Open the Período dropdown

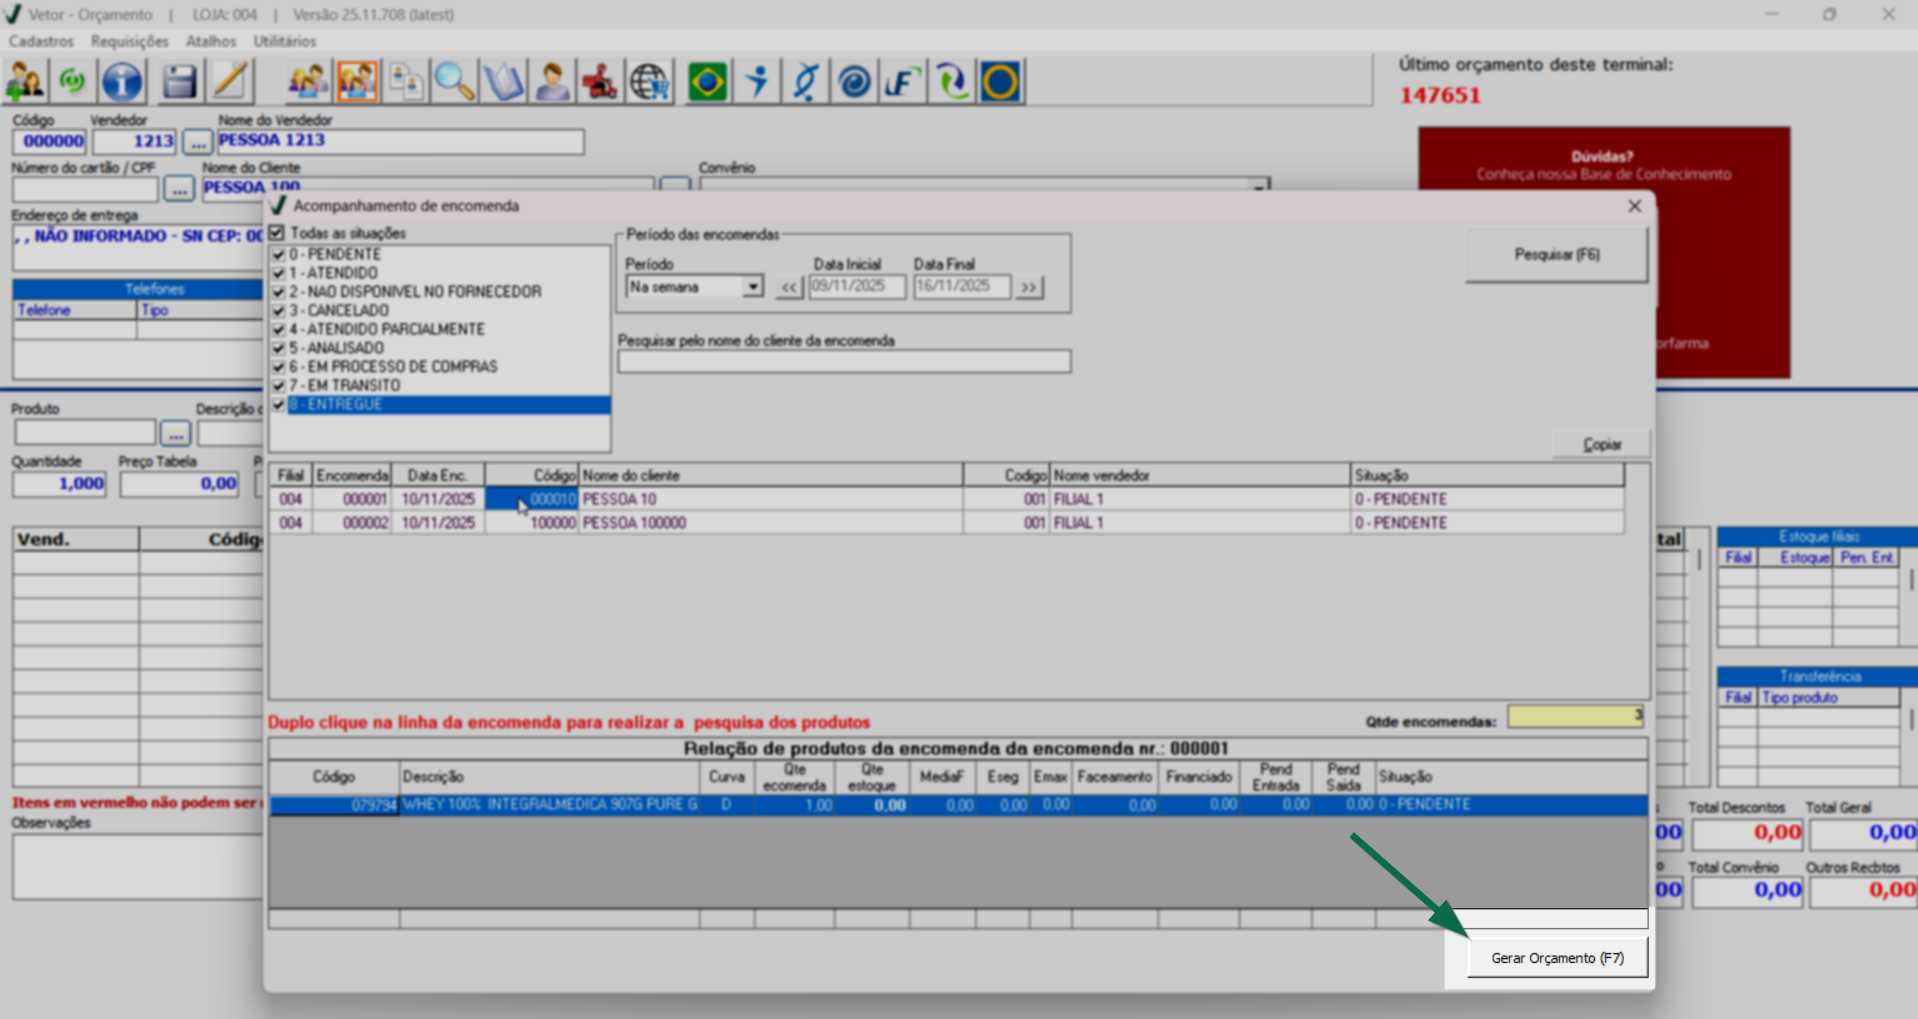752,287
